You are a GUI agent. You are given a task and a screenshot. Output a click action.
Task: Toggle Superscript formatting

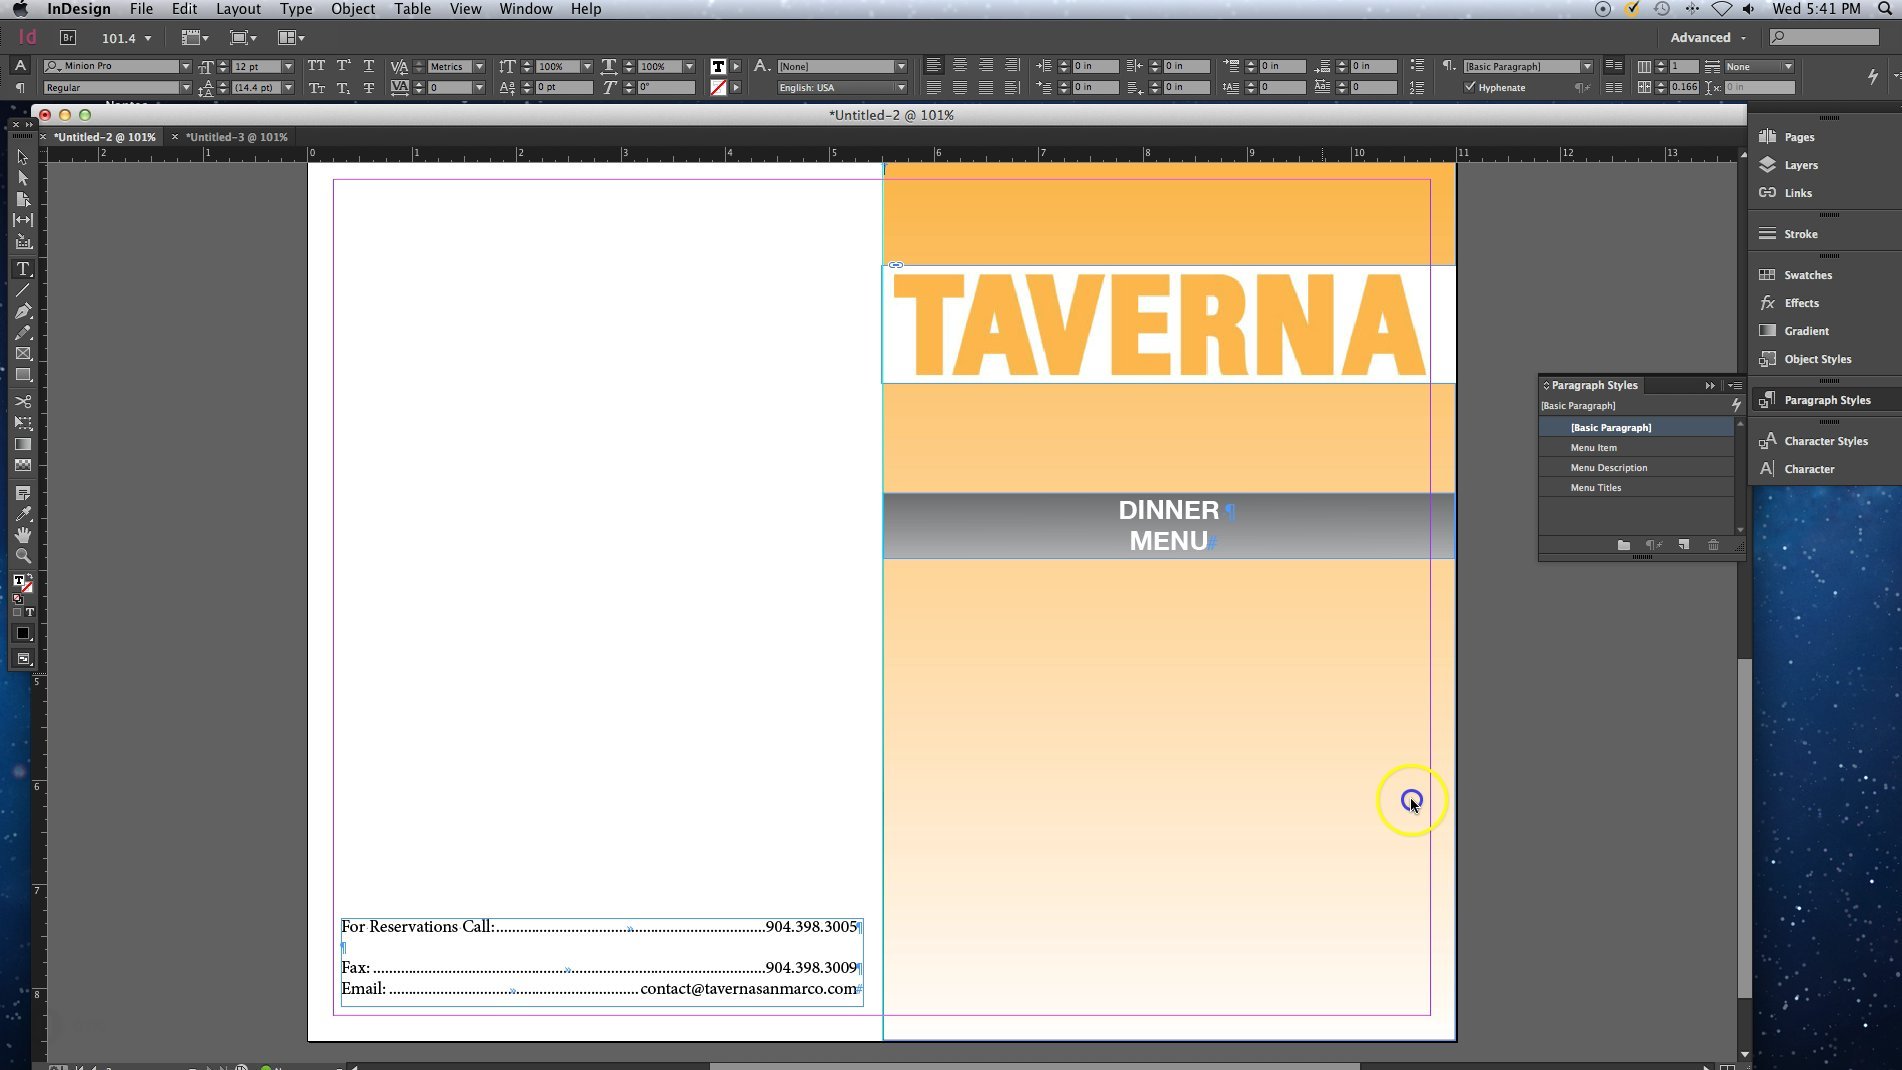[343, 66]
